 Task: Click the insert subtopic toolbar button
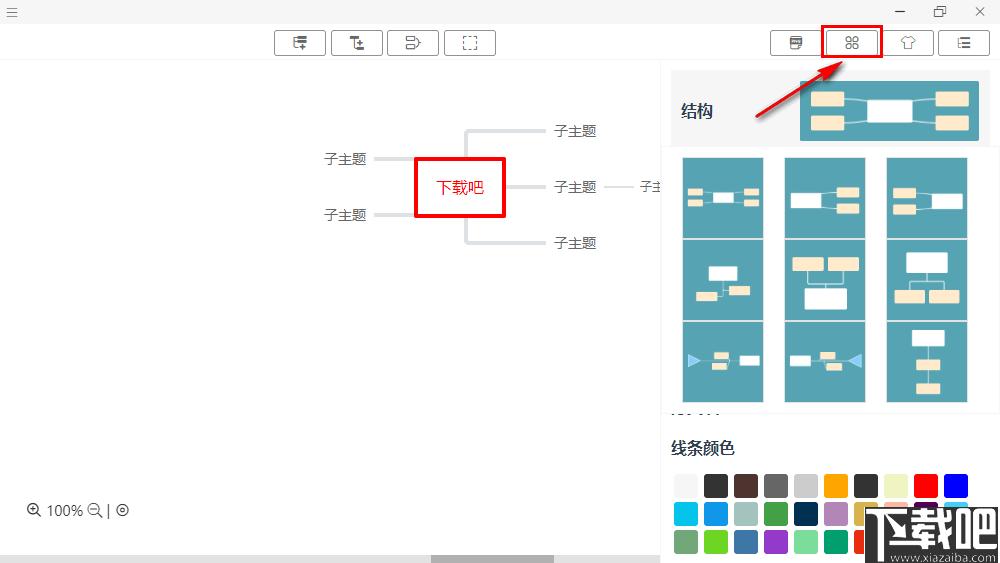357,43
